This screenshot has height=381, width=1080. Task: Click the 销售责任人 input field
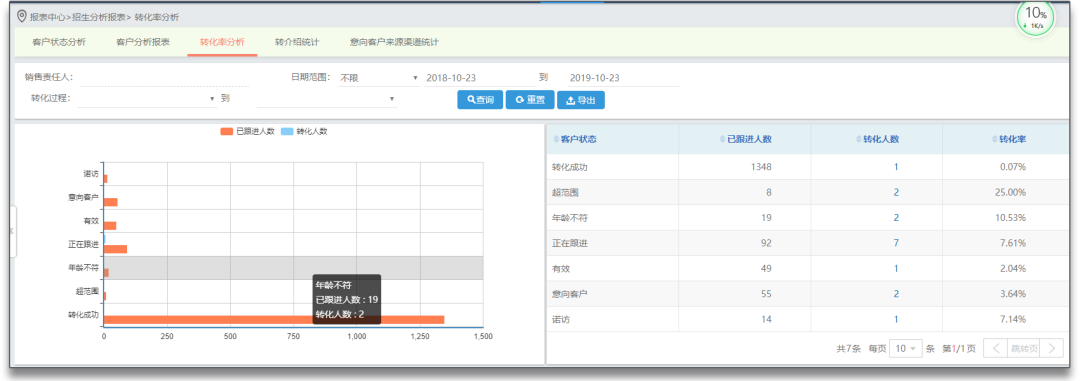(164, 78)
